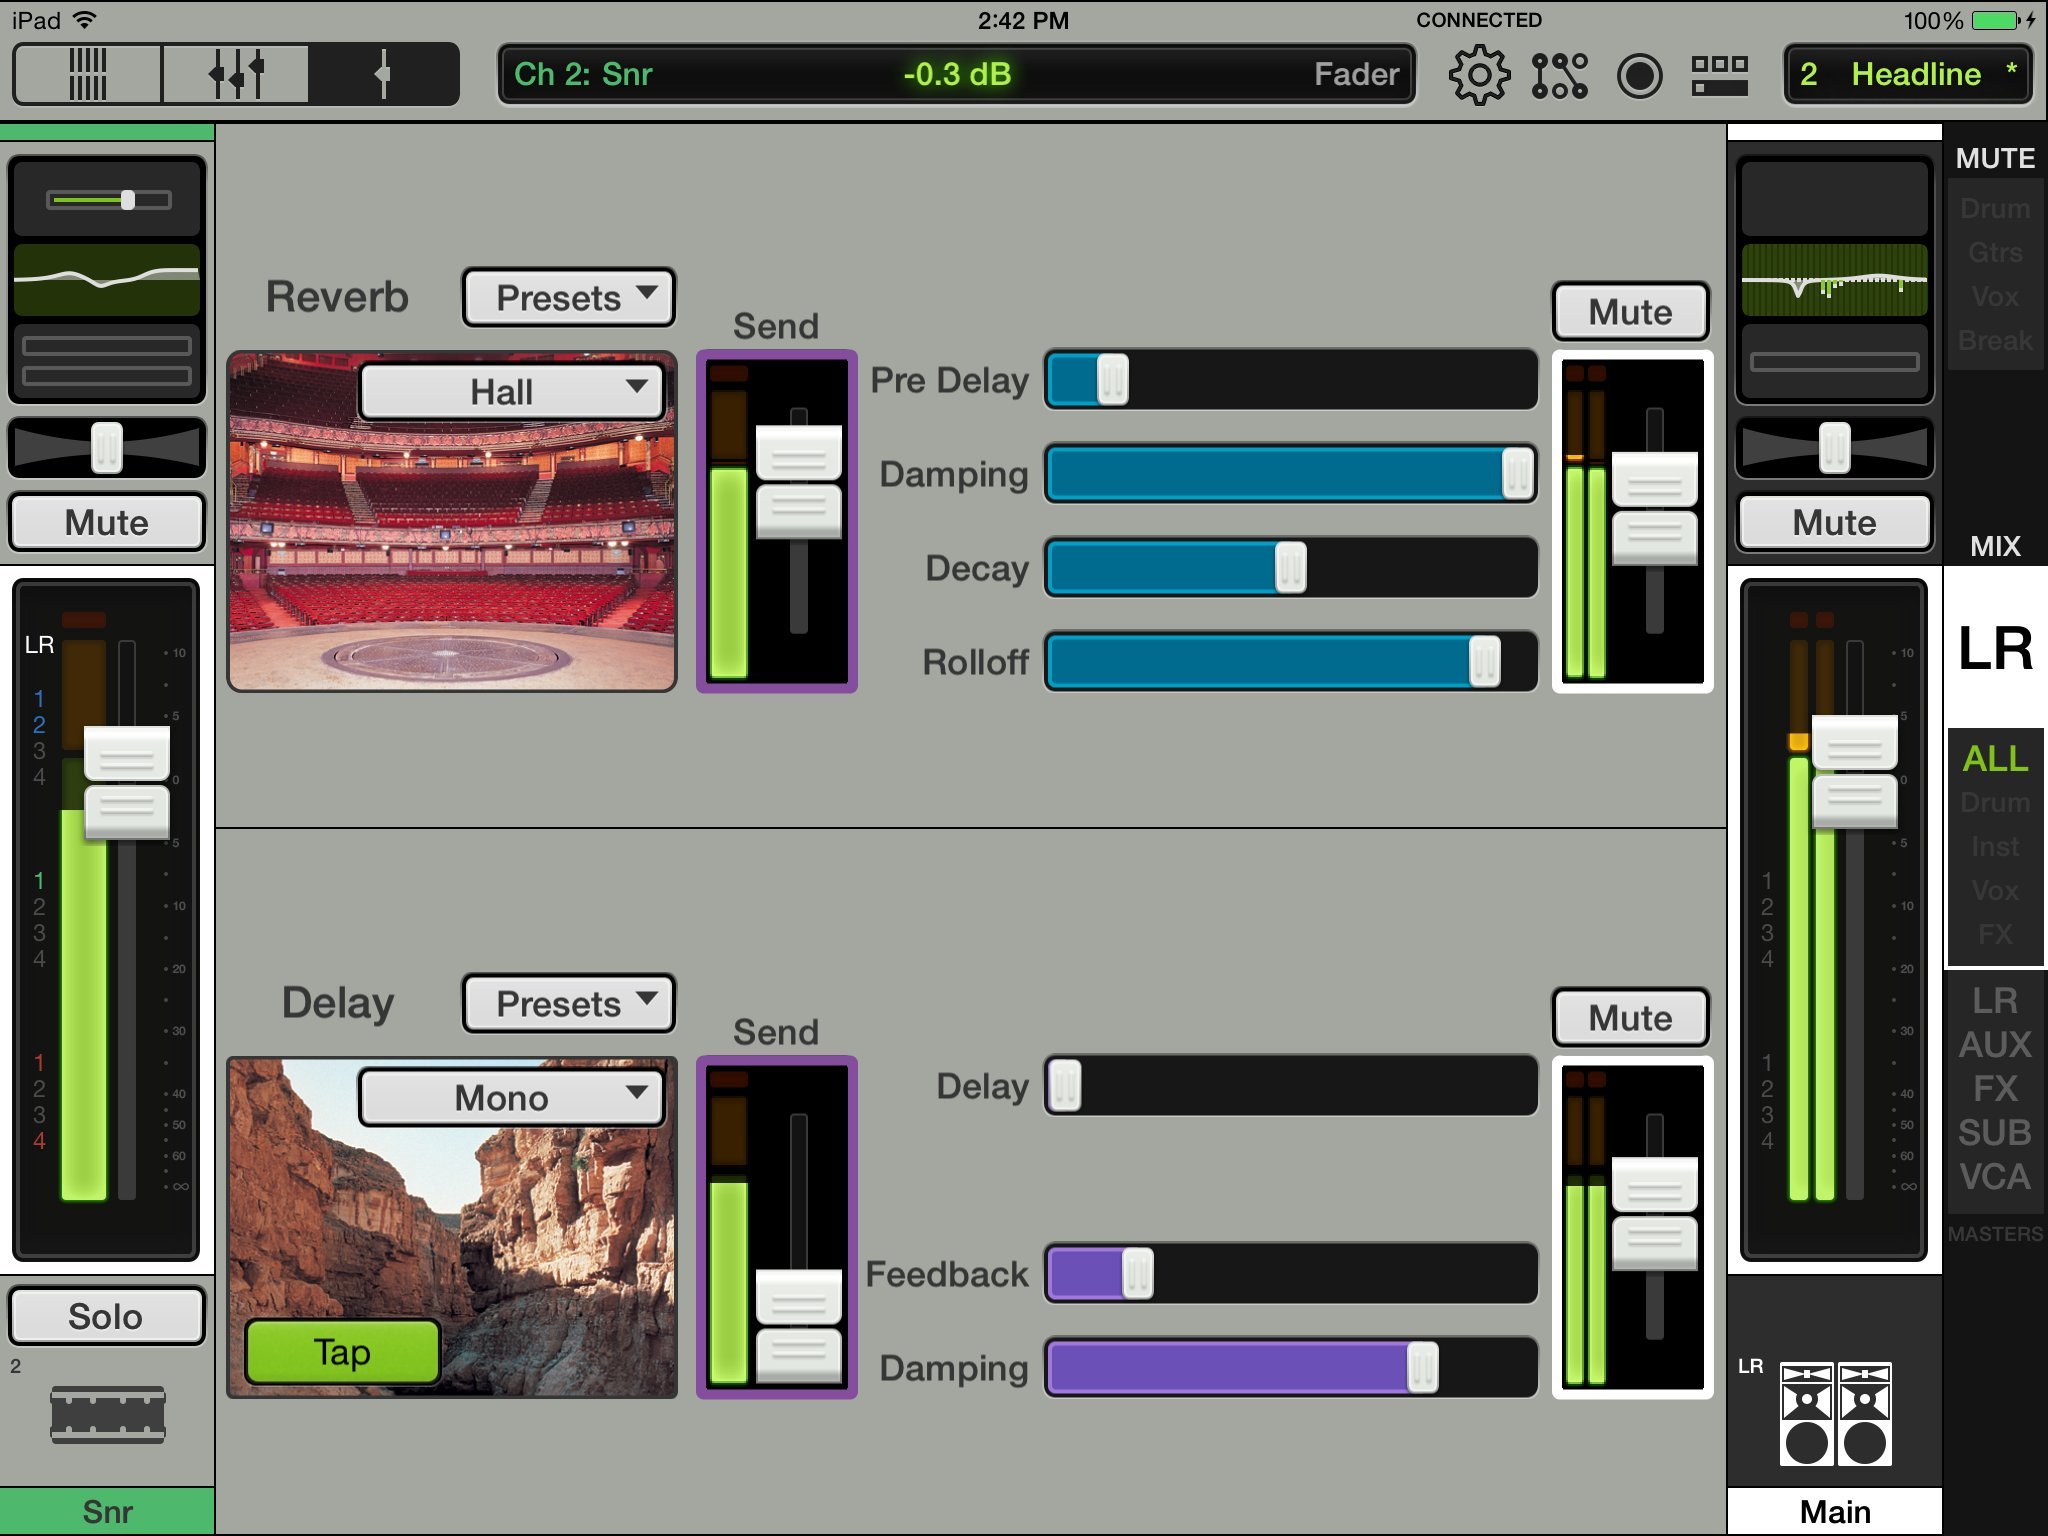Click the reverb Decay slider handle
2048x1536 pixels.
tap(1290, 568)
